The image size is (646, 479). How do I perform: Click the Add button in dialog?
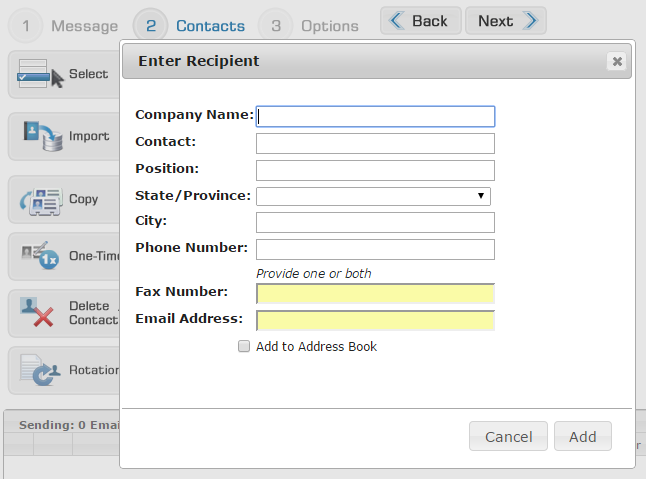(x=582, y=436)
